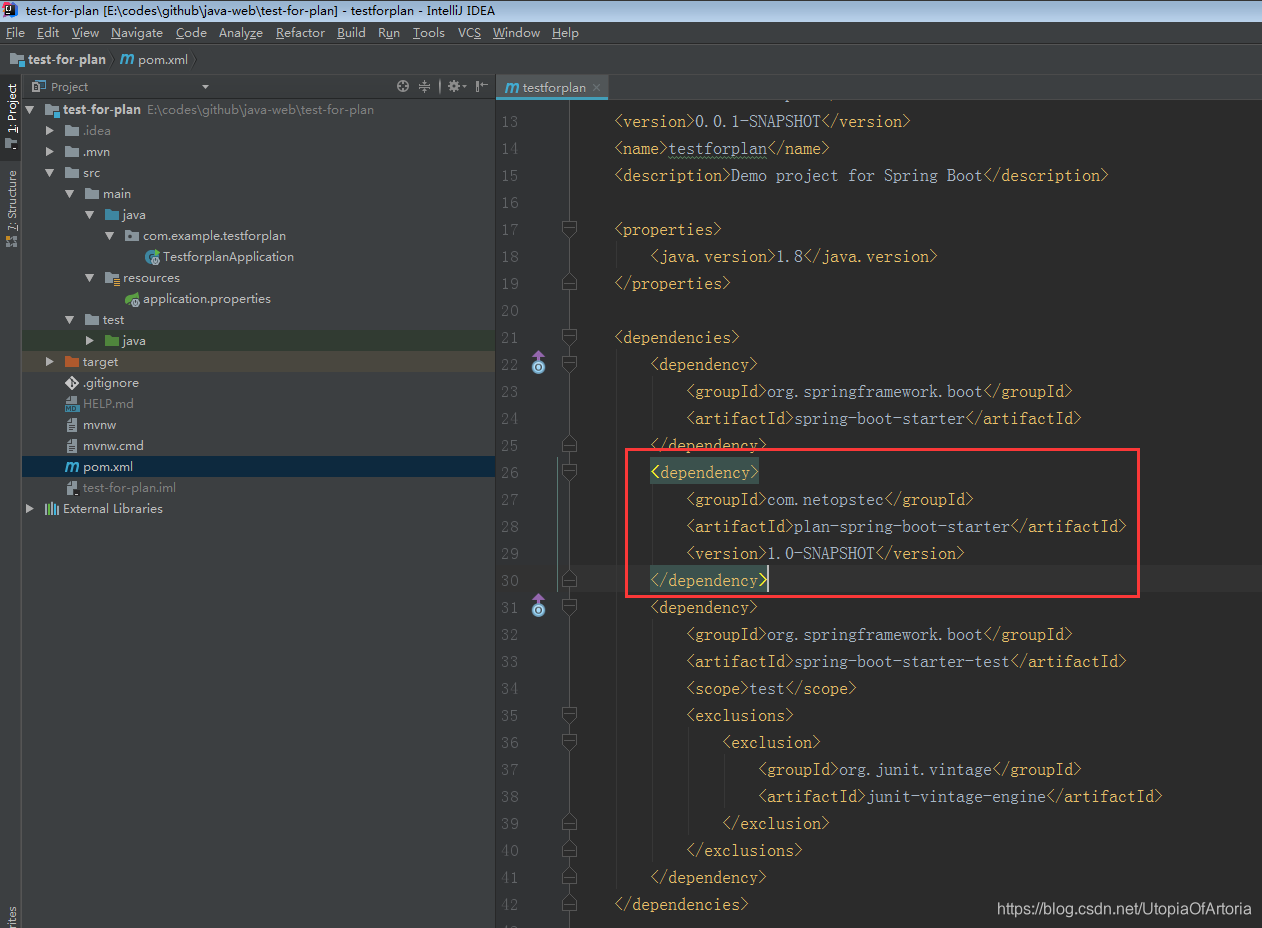Click the com.example.testforplan package icon
1262x928 pixels.
(x=132, y=236)
